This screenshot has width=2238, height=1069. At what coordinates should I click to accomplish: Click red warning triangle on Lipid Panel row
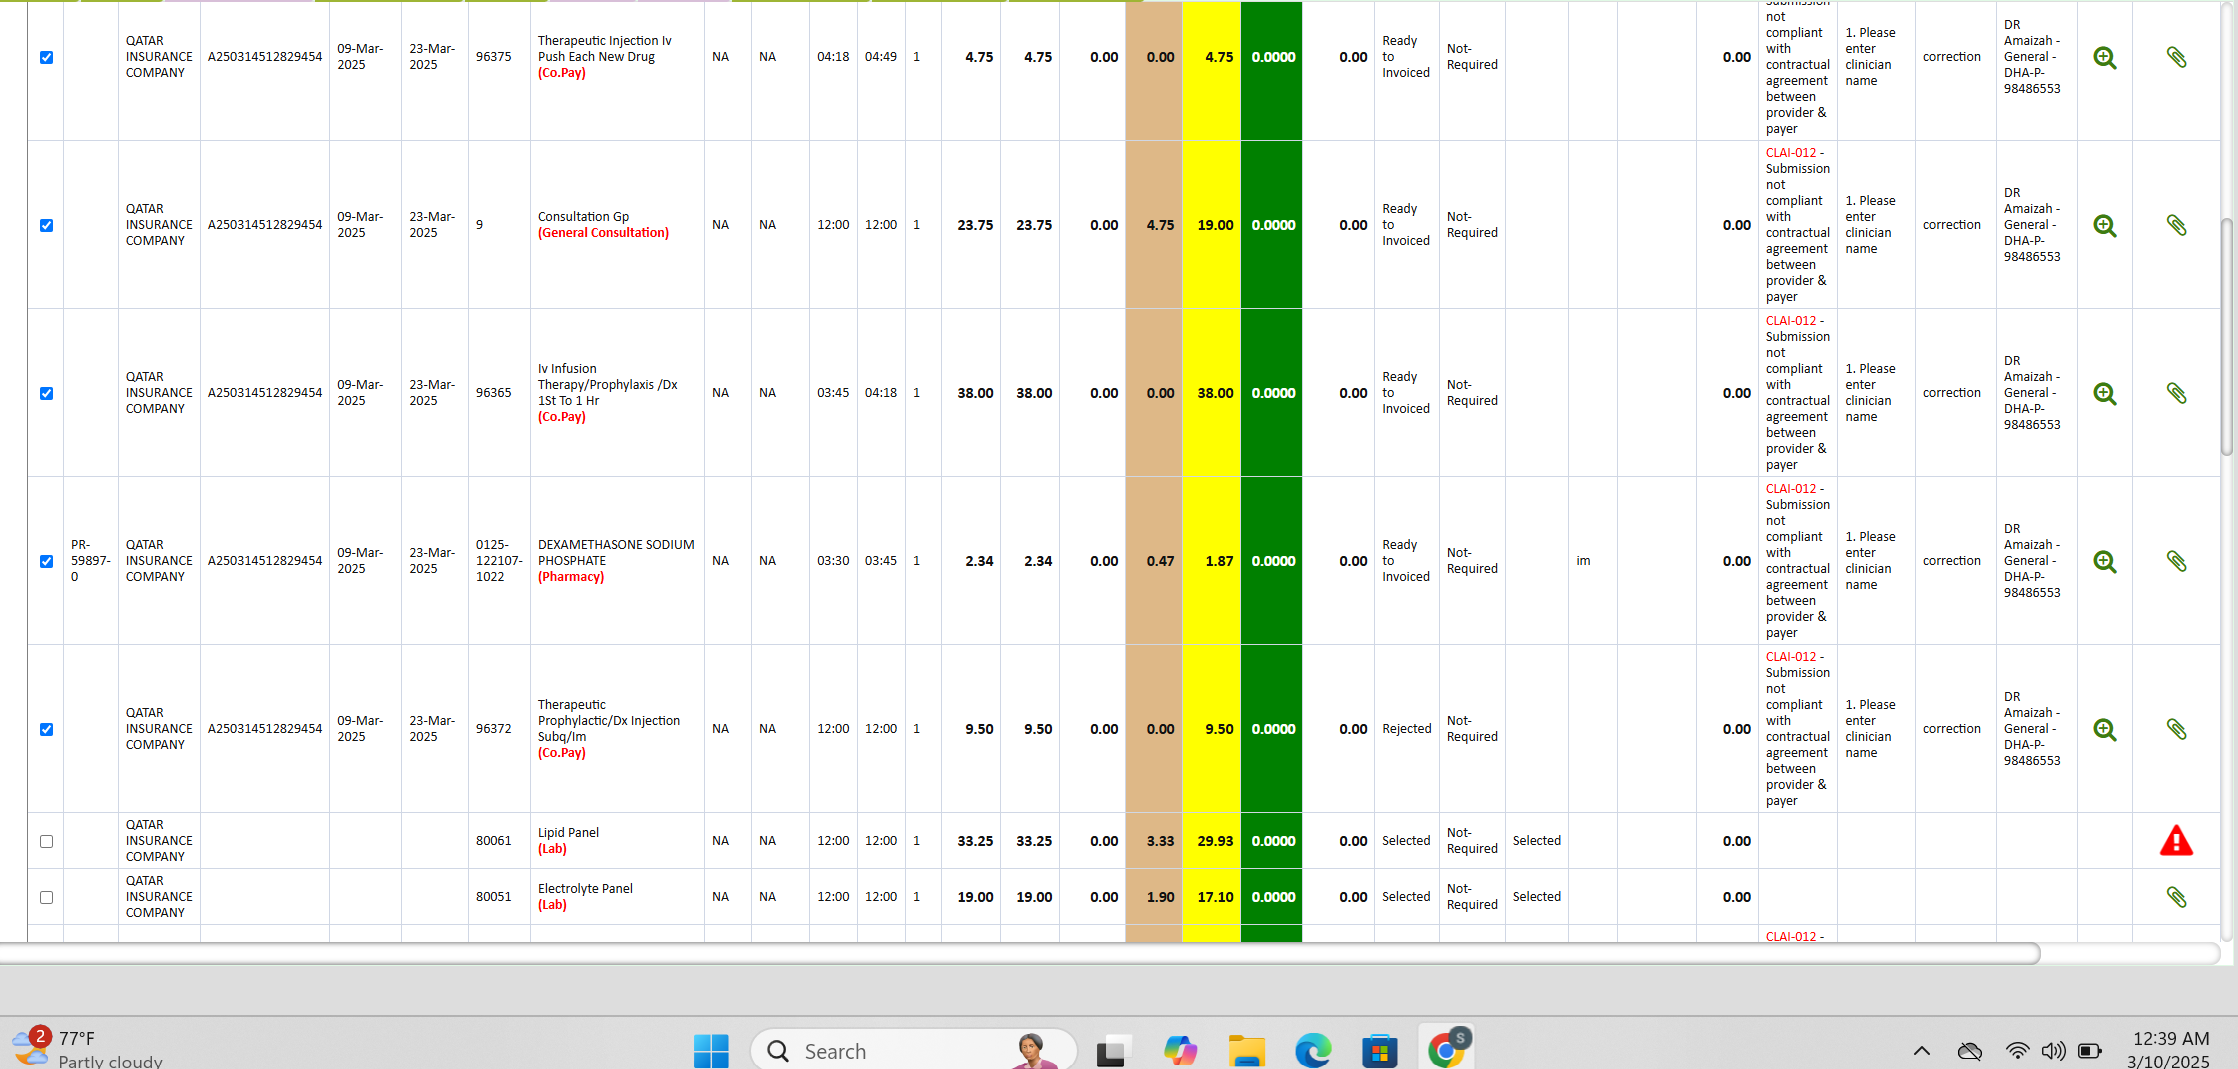pyautogui.click(x=2176, y=841)
